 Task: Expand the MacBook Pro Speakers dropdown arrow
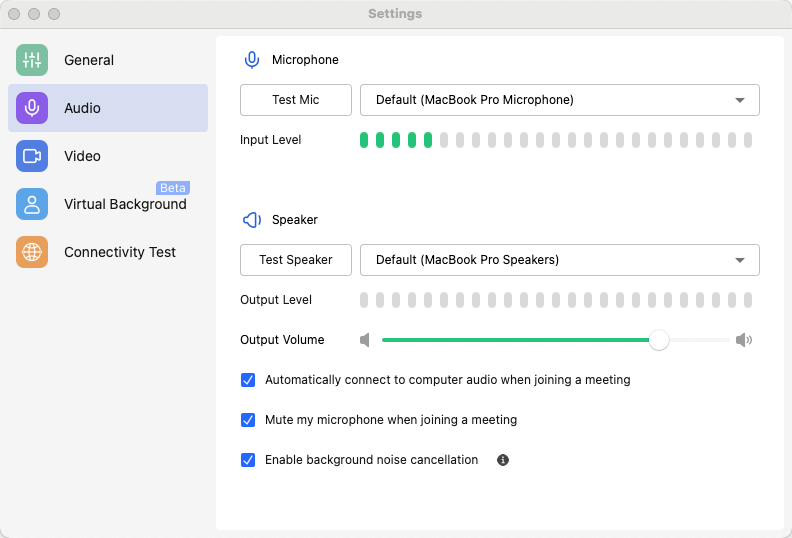740,260
